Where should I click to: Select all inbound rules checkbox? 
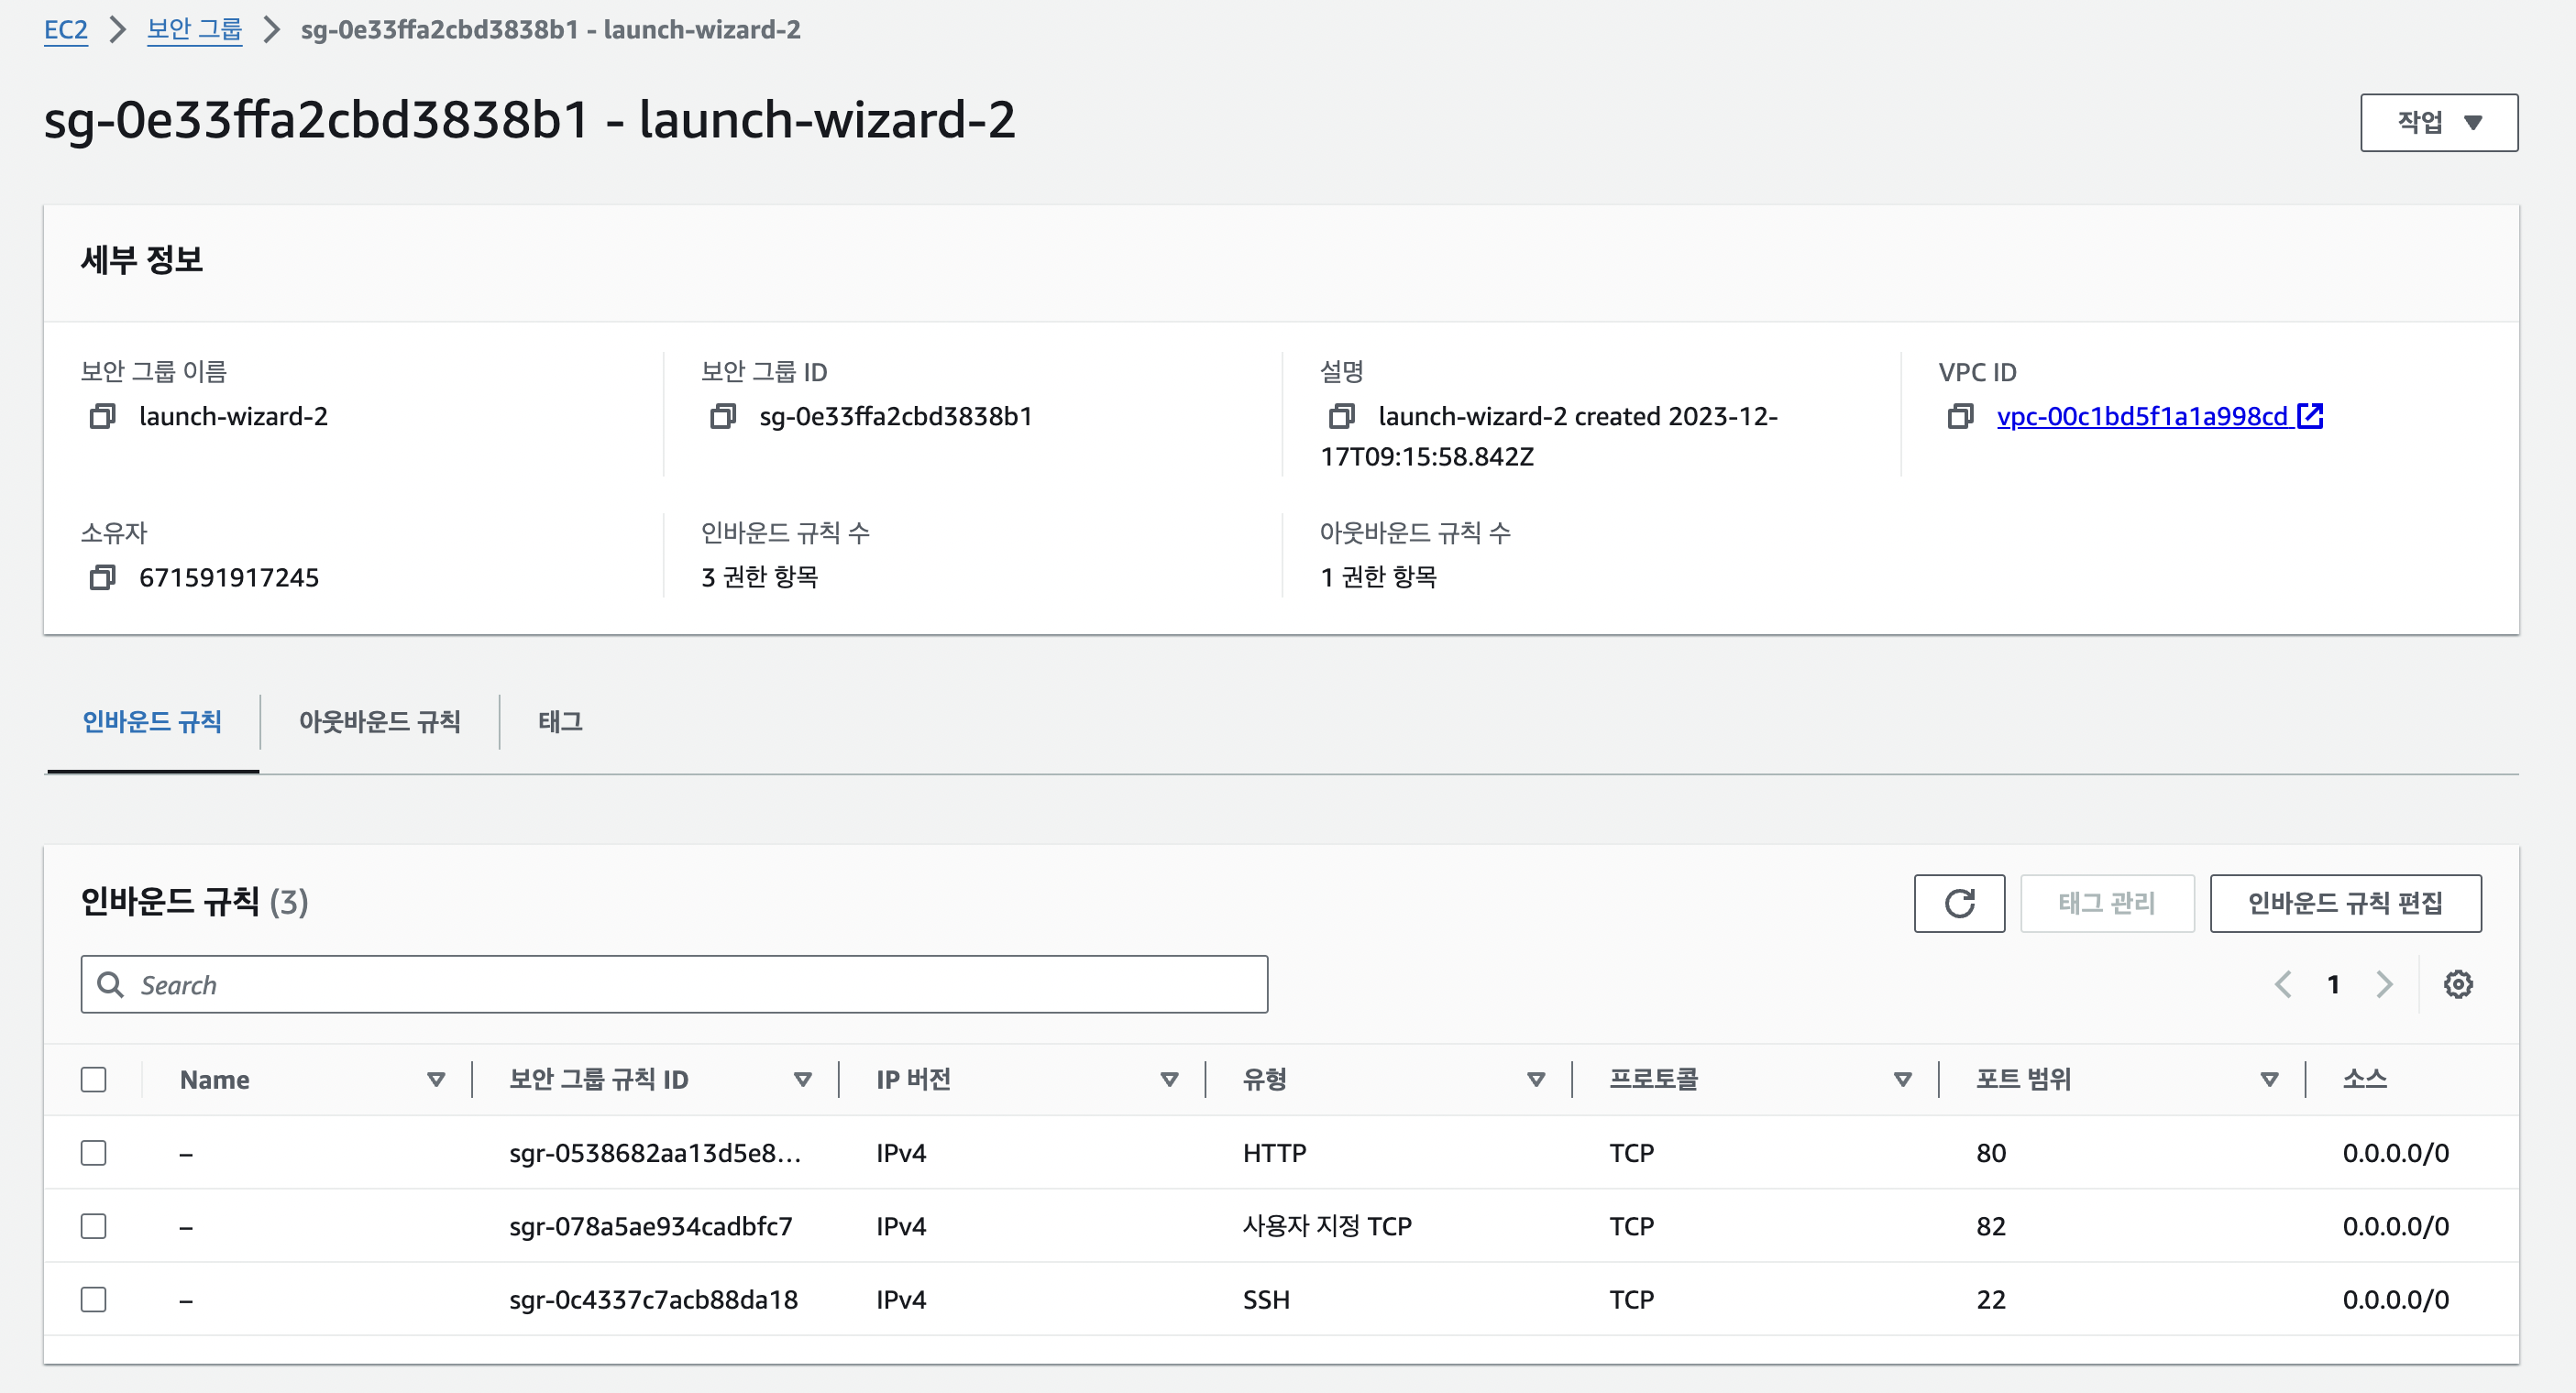(x=94, y=1079)
